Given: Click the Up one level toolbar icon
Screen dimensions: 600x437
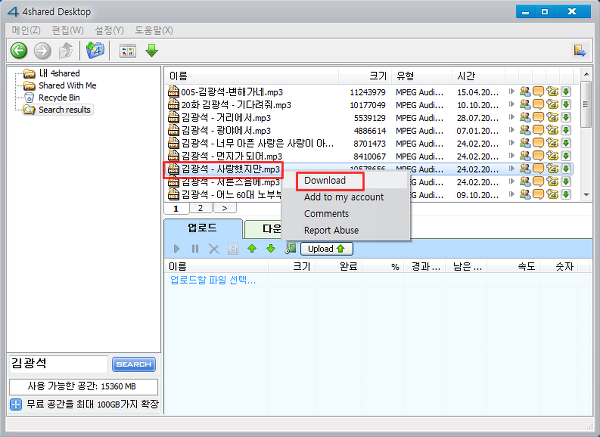Looking at the screenshot, I should pyautogui.click(x=66, y=51).
